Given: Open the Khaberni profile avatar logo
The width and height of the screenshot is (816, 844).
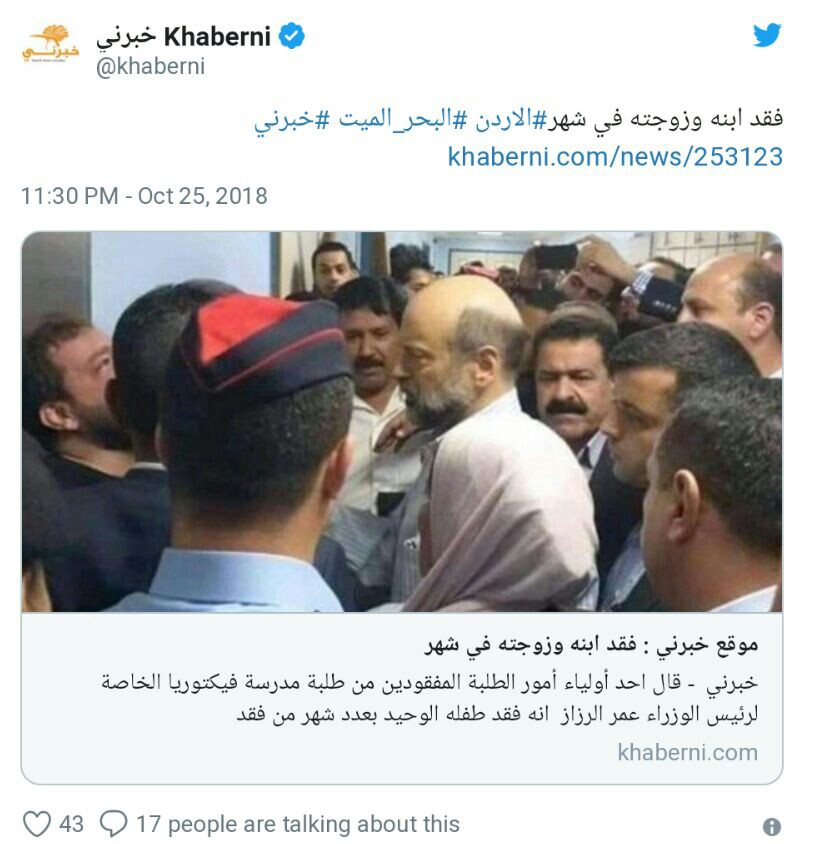Looking at the screenshot, I should tap(51, 44).
